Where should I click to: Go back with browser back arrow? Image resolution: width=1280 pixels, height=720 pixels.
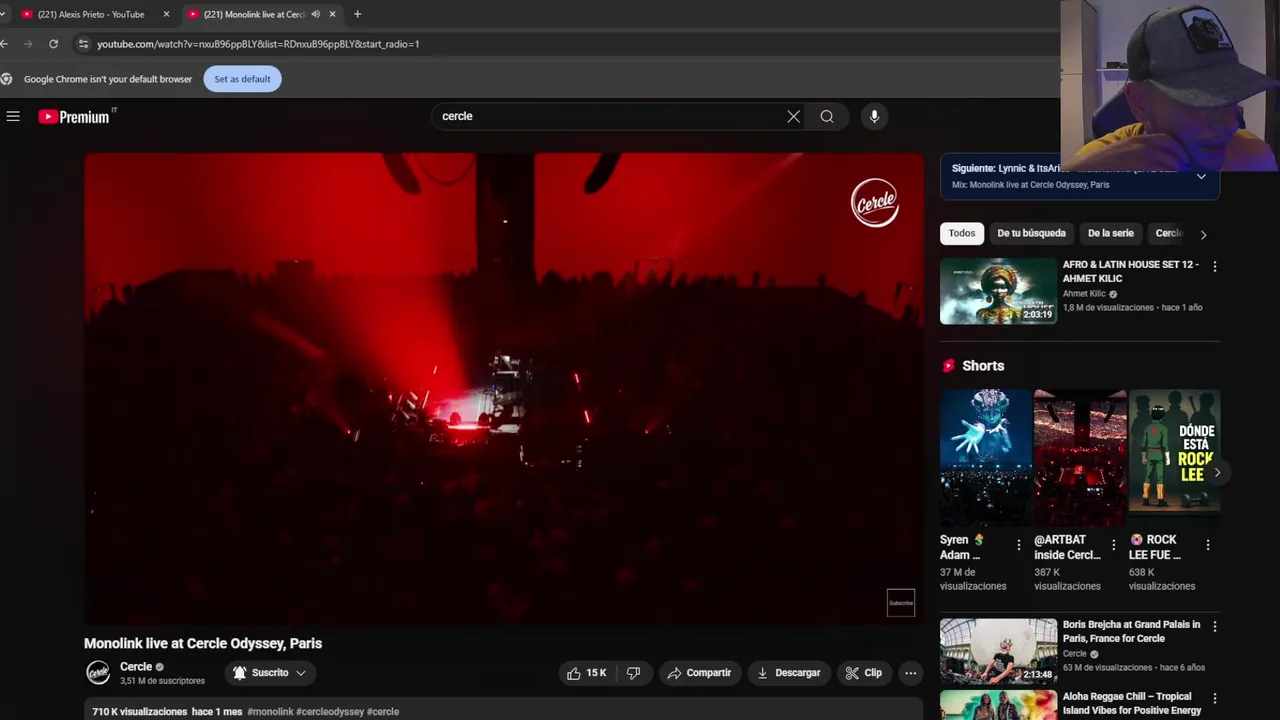(x=5, y=44)
